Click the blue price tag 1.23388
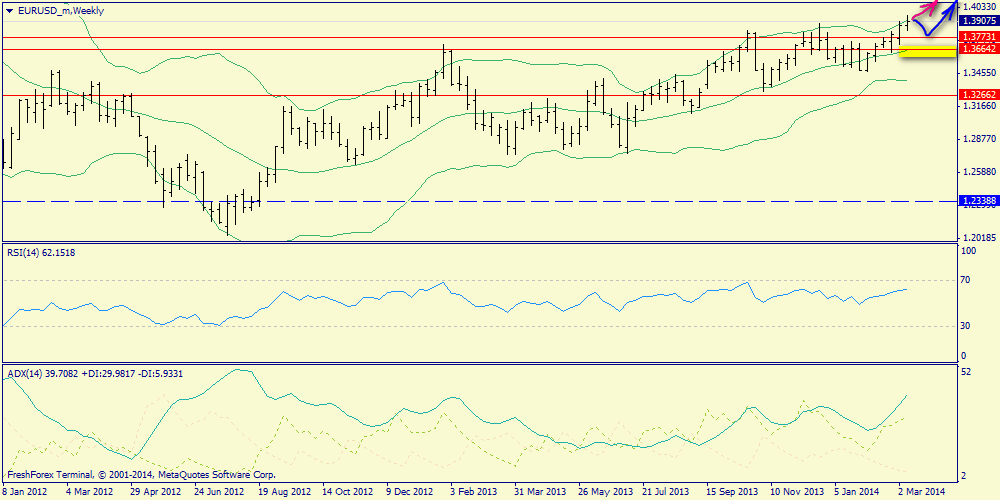 point(977,201)
